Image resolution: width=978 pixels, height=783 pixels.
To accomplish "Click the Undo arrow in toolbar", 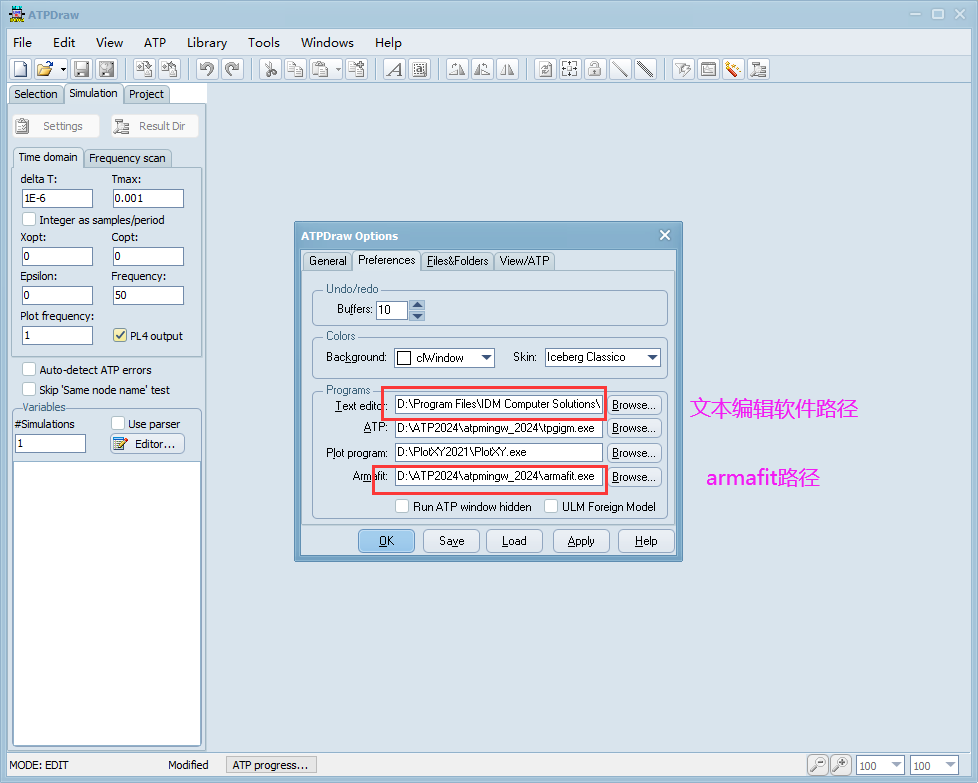I will tap(207, 69).
